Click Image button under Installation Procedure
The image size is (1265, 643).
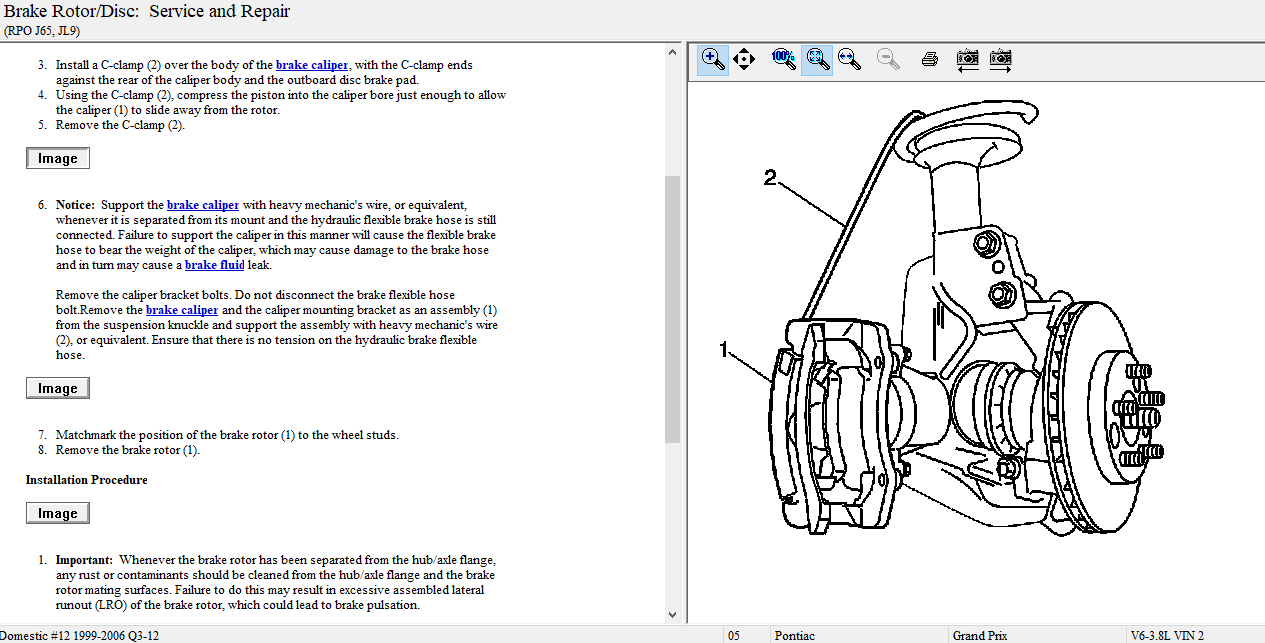tap(58, 513)
